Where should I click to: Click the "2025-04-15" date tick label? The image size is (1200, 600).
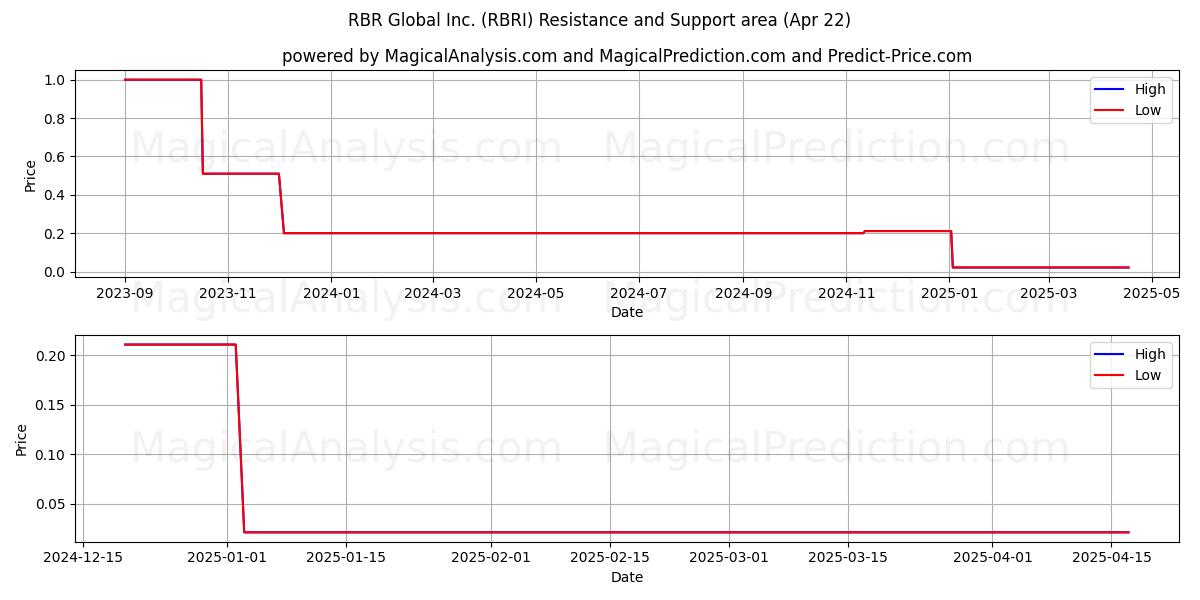[x=1111, y=557]
